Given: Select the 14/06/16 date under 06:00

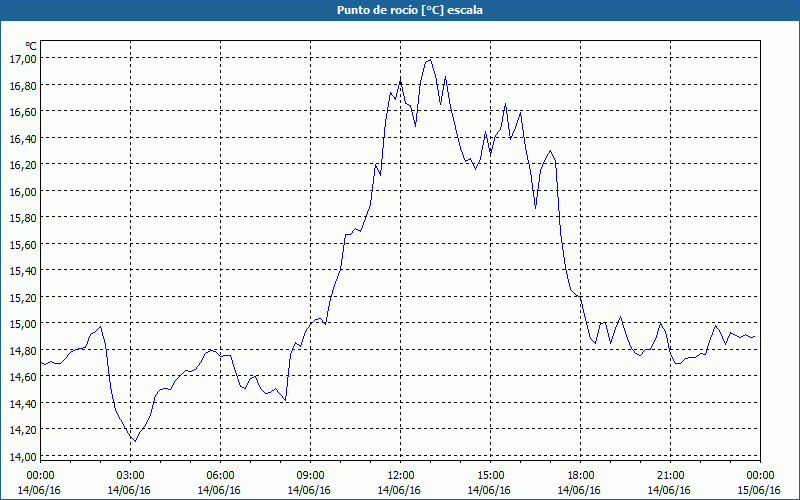Looking at the screenshot, I should pyautogui.click(x=219, y=490).
